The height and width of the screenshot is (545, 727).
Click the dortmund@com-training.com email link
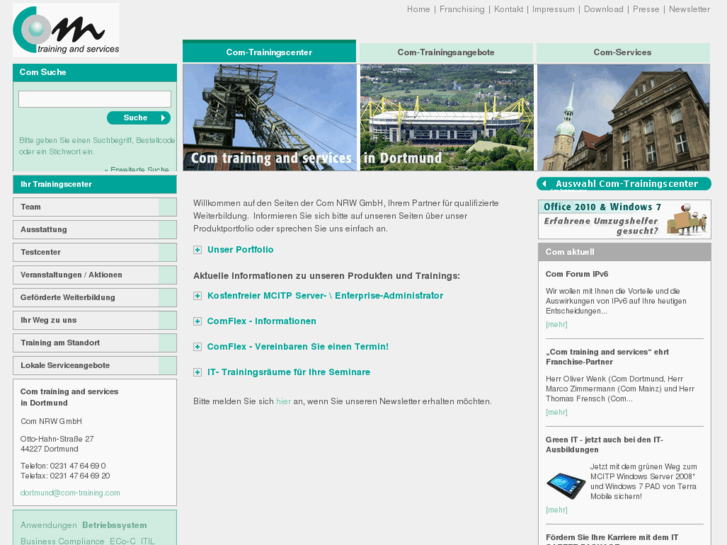[70, 493]
